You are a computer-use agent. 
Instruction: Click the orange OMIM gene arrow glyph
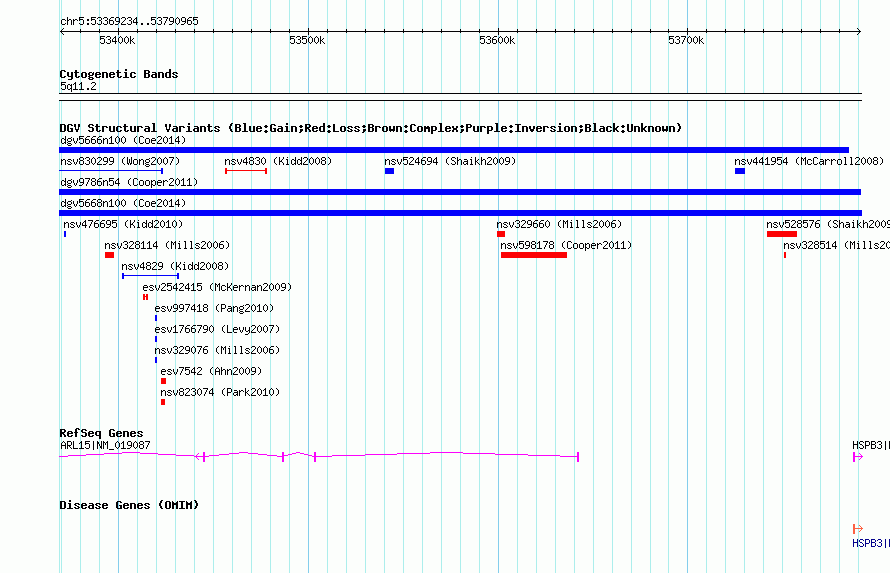pyautogui.click(x=858, y=529)
